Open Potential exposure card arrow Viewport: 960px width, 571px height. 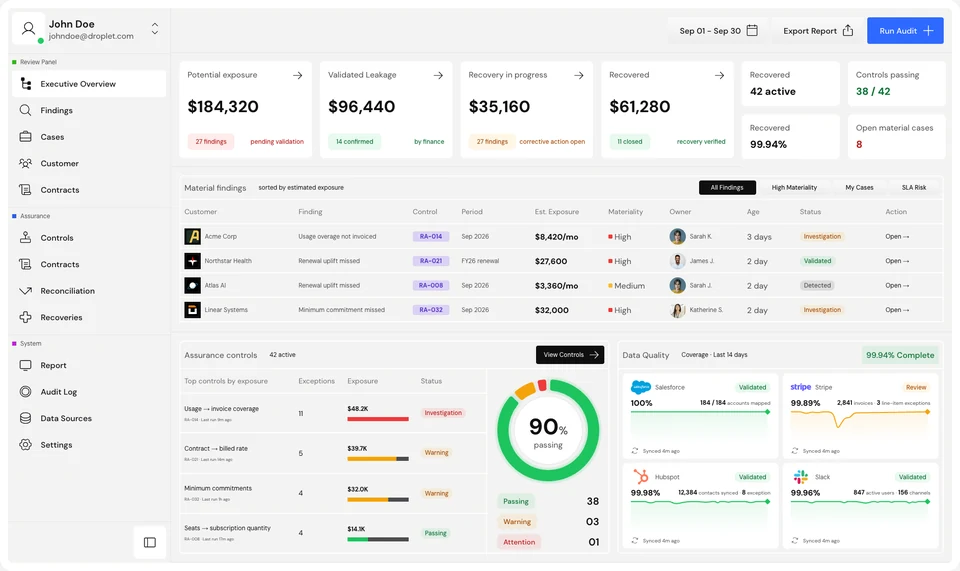click(298, 75)
